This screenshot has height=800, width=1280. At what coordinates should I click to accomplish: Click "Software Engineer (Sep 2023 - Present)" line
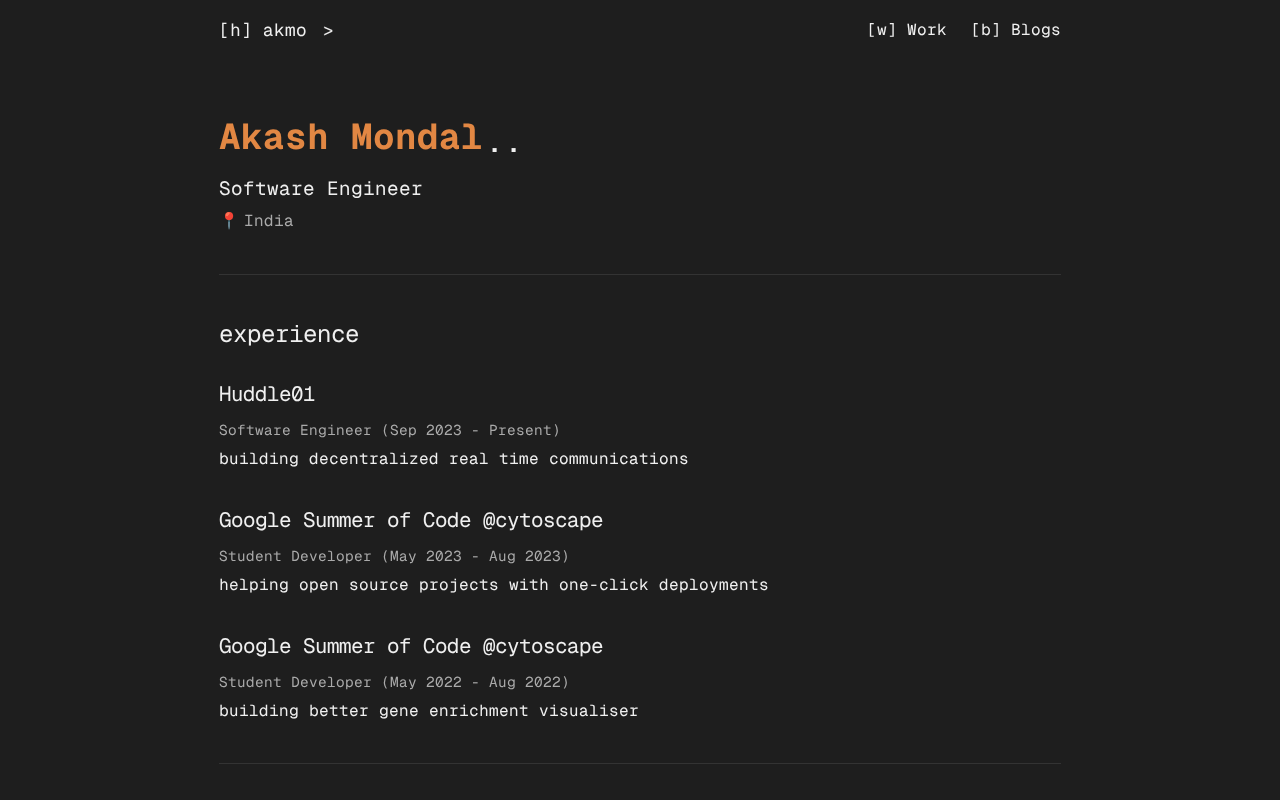click(x=389, y=430)
